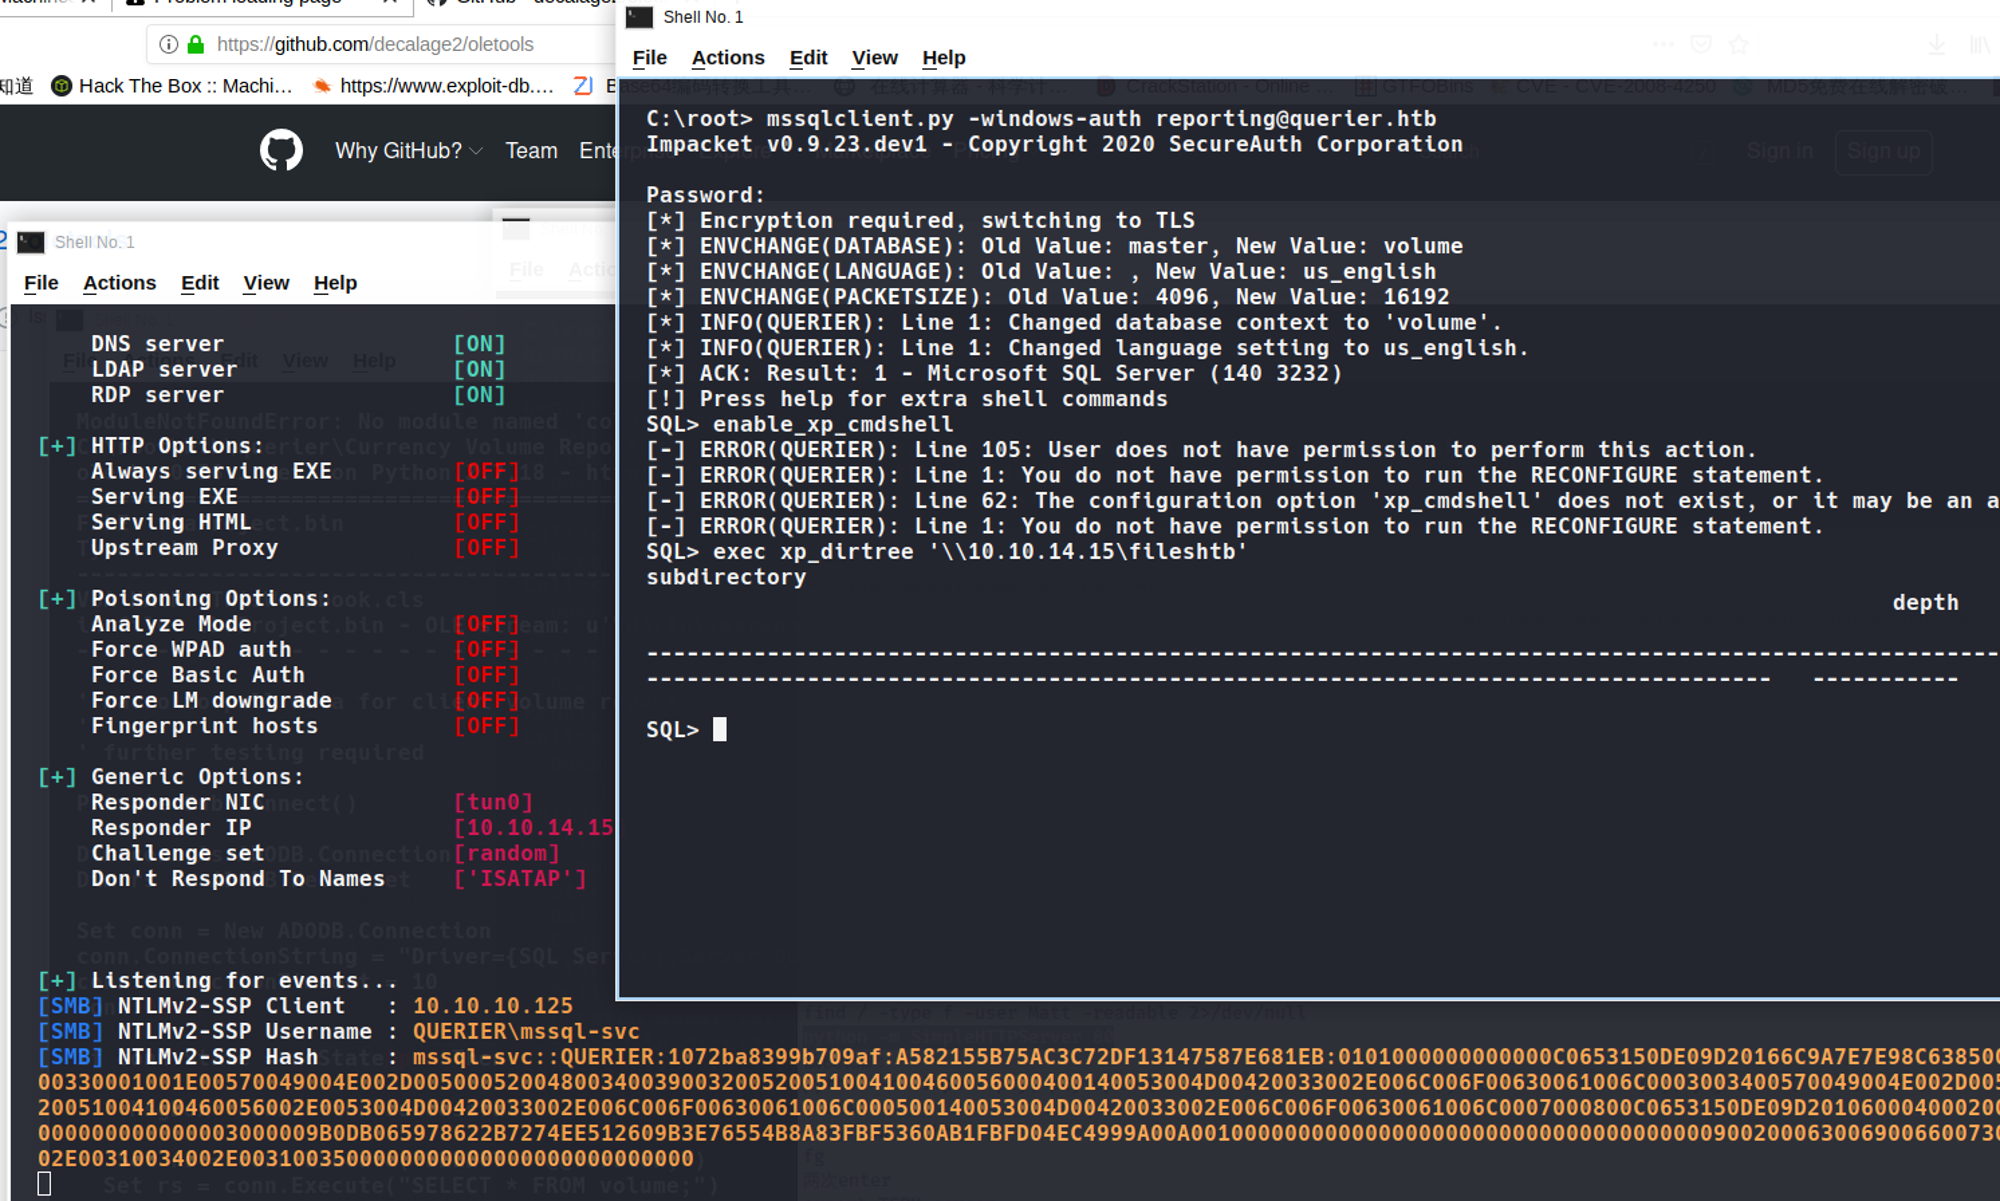The height and width of the screenshot is (1201, 2000).
Task: Click the Force Basic Auth row
Action: coord(305,676)
